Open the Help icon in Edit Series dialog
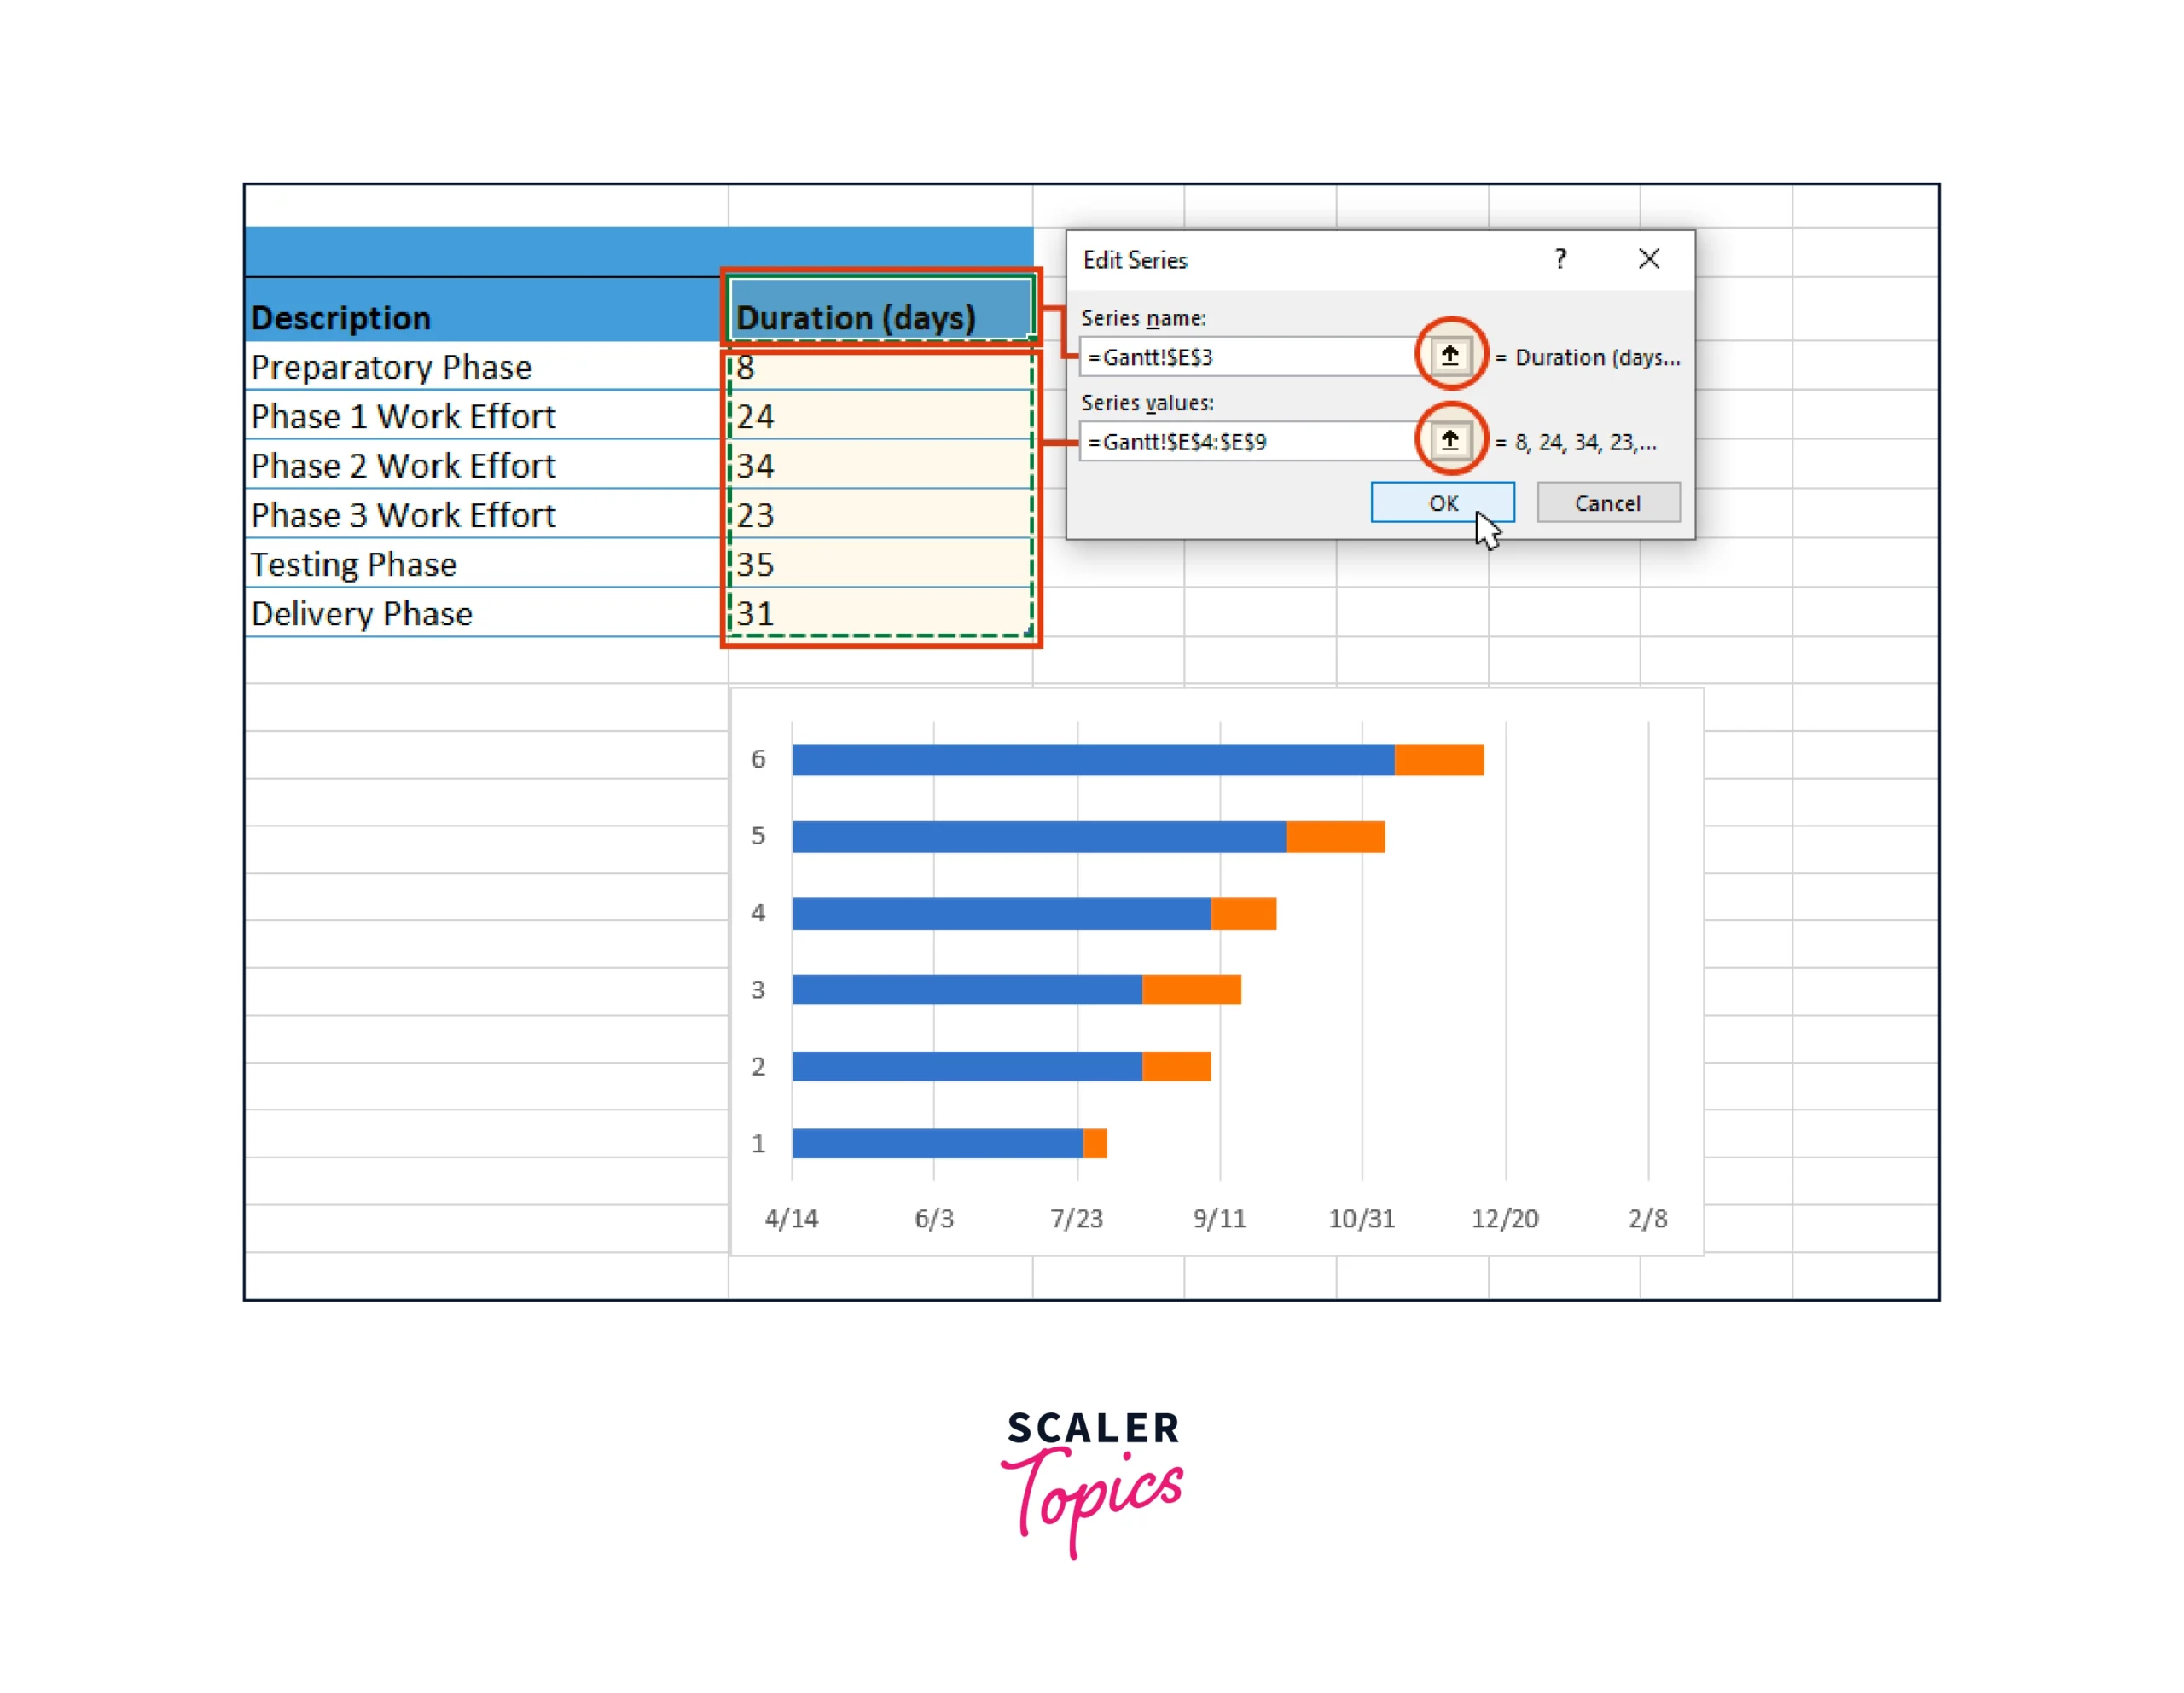This screenshot has width=2184, height=1693. point(1559,260)
